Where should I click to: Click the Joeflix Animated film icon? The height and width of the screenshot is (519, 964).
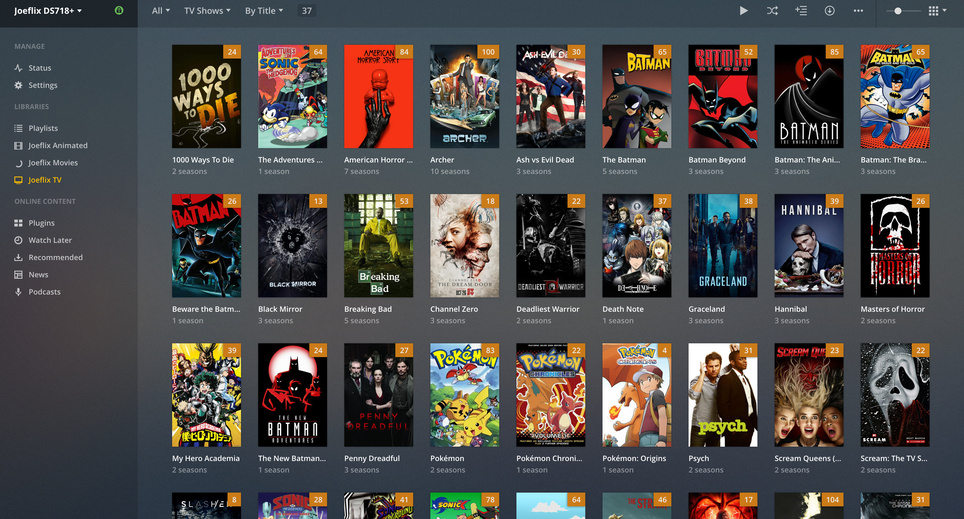pyautogui.click(x=18, y=145)
